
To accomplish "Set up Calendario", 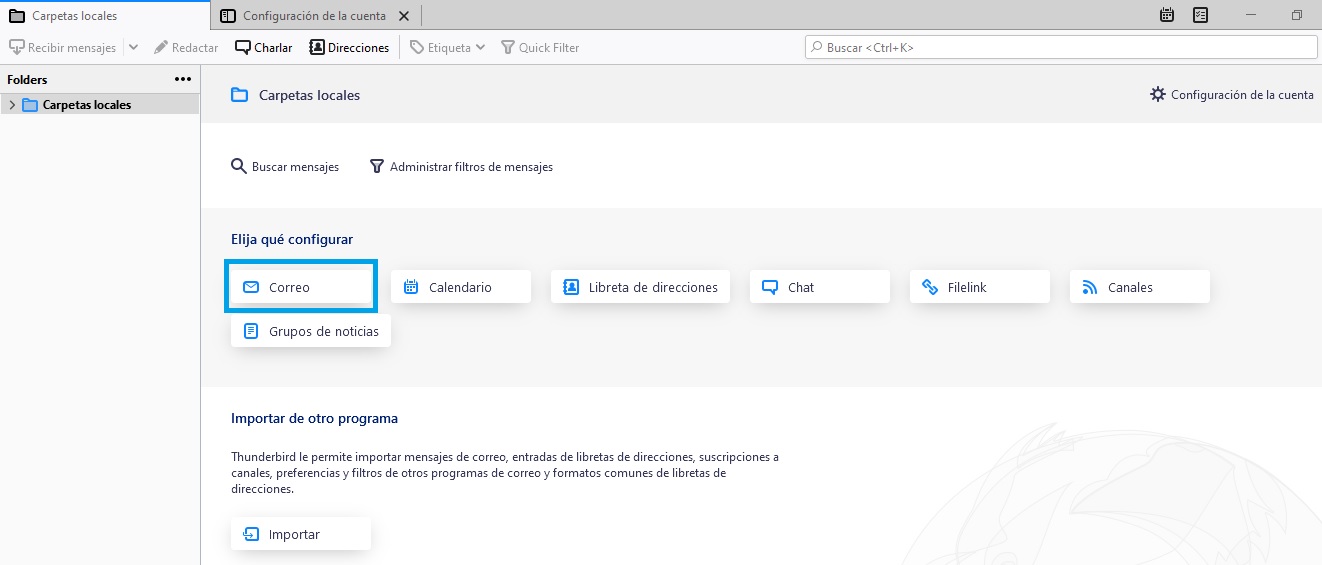I will [x=461, y=287].
